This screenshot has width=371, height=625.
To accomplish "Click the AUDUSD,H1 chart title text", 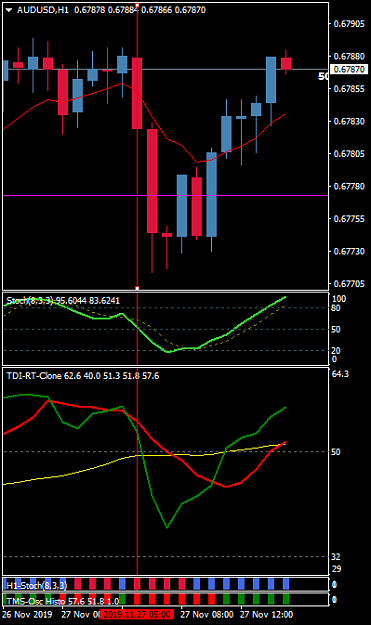I will point(43,10).
